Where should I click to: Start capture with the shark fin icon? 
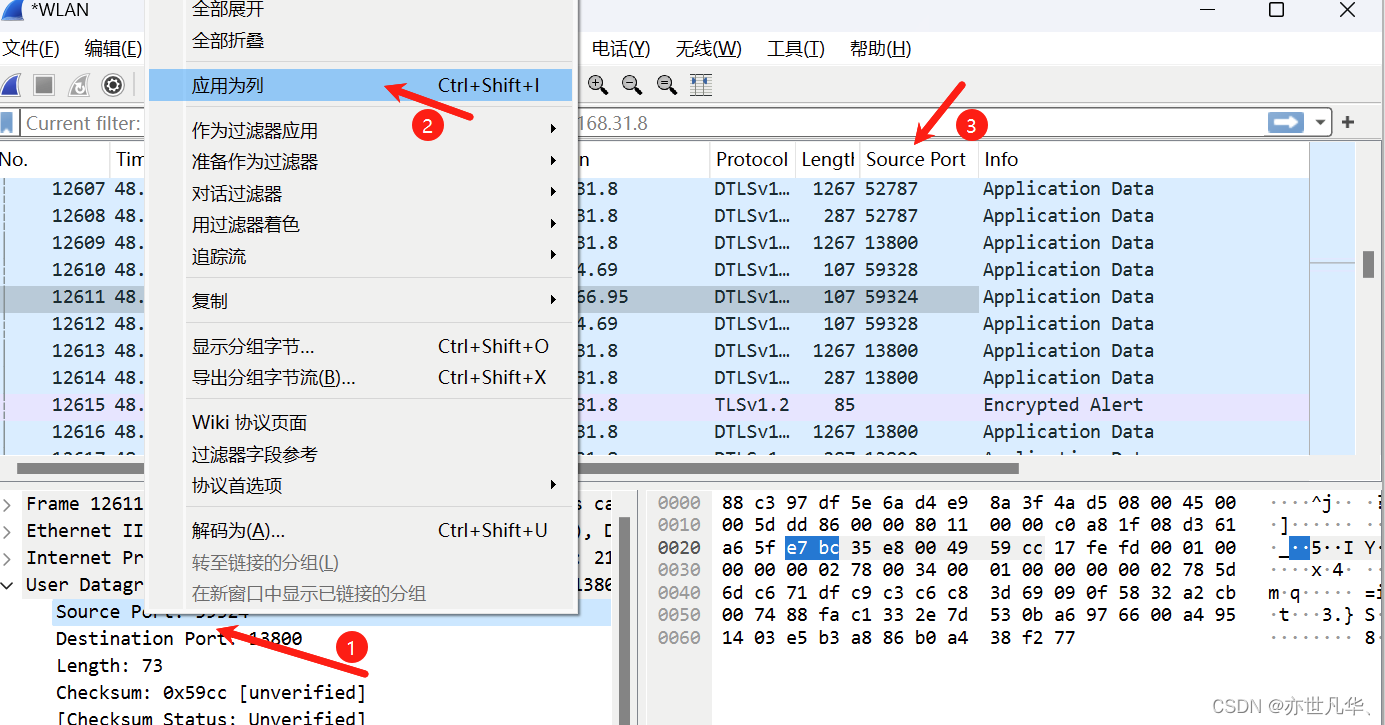[11, 85]
